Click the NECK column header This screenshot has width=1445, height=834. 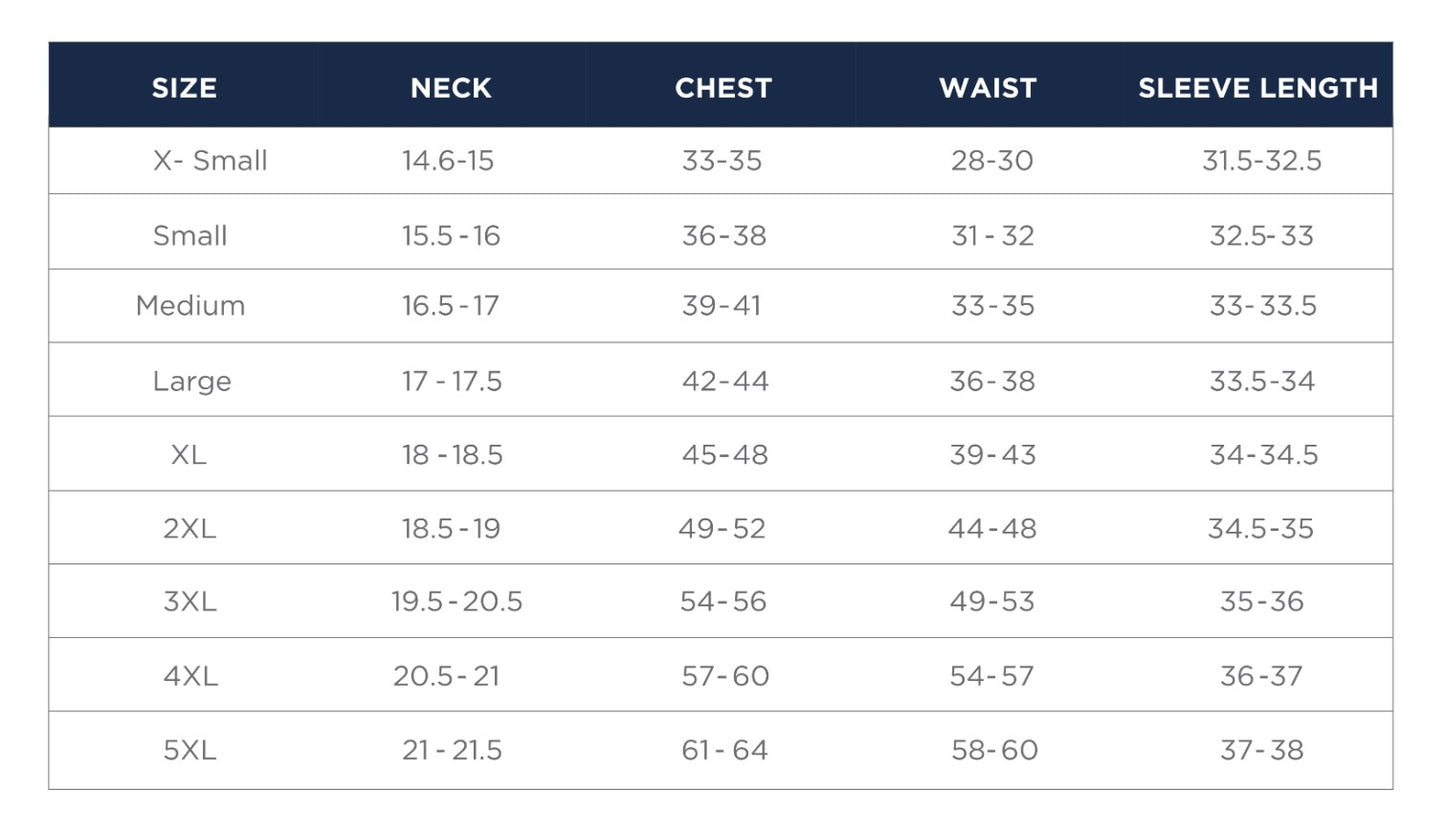[x=451, y=88]
